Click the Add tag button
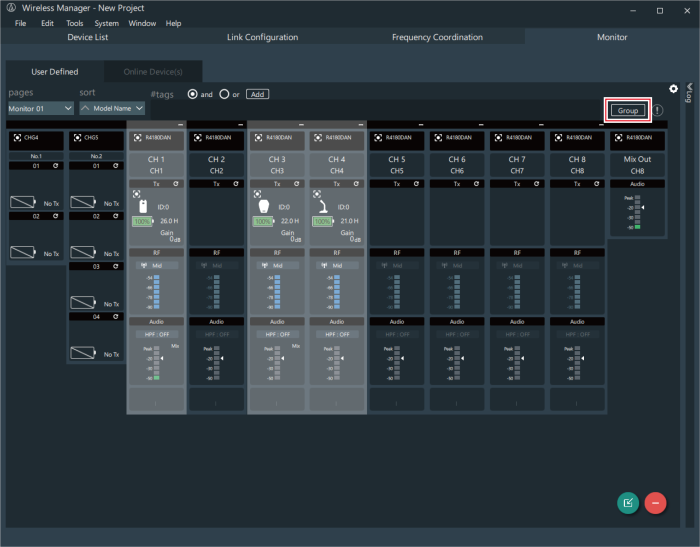Image resolution: width=700 pixels, height=547 pixels. click(x=257, y=94)
